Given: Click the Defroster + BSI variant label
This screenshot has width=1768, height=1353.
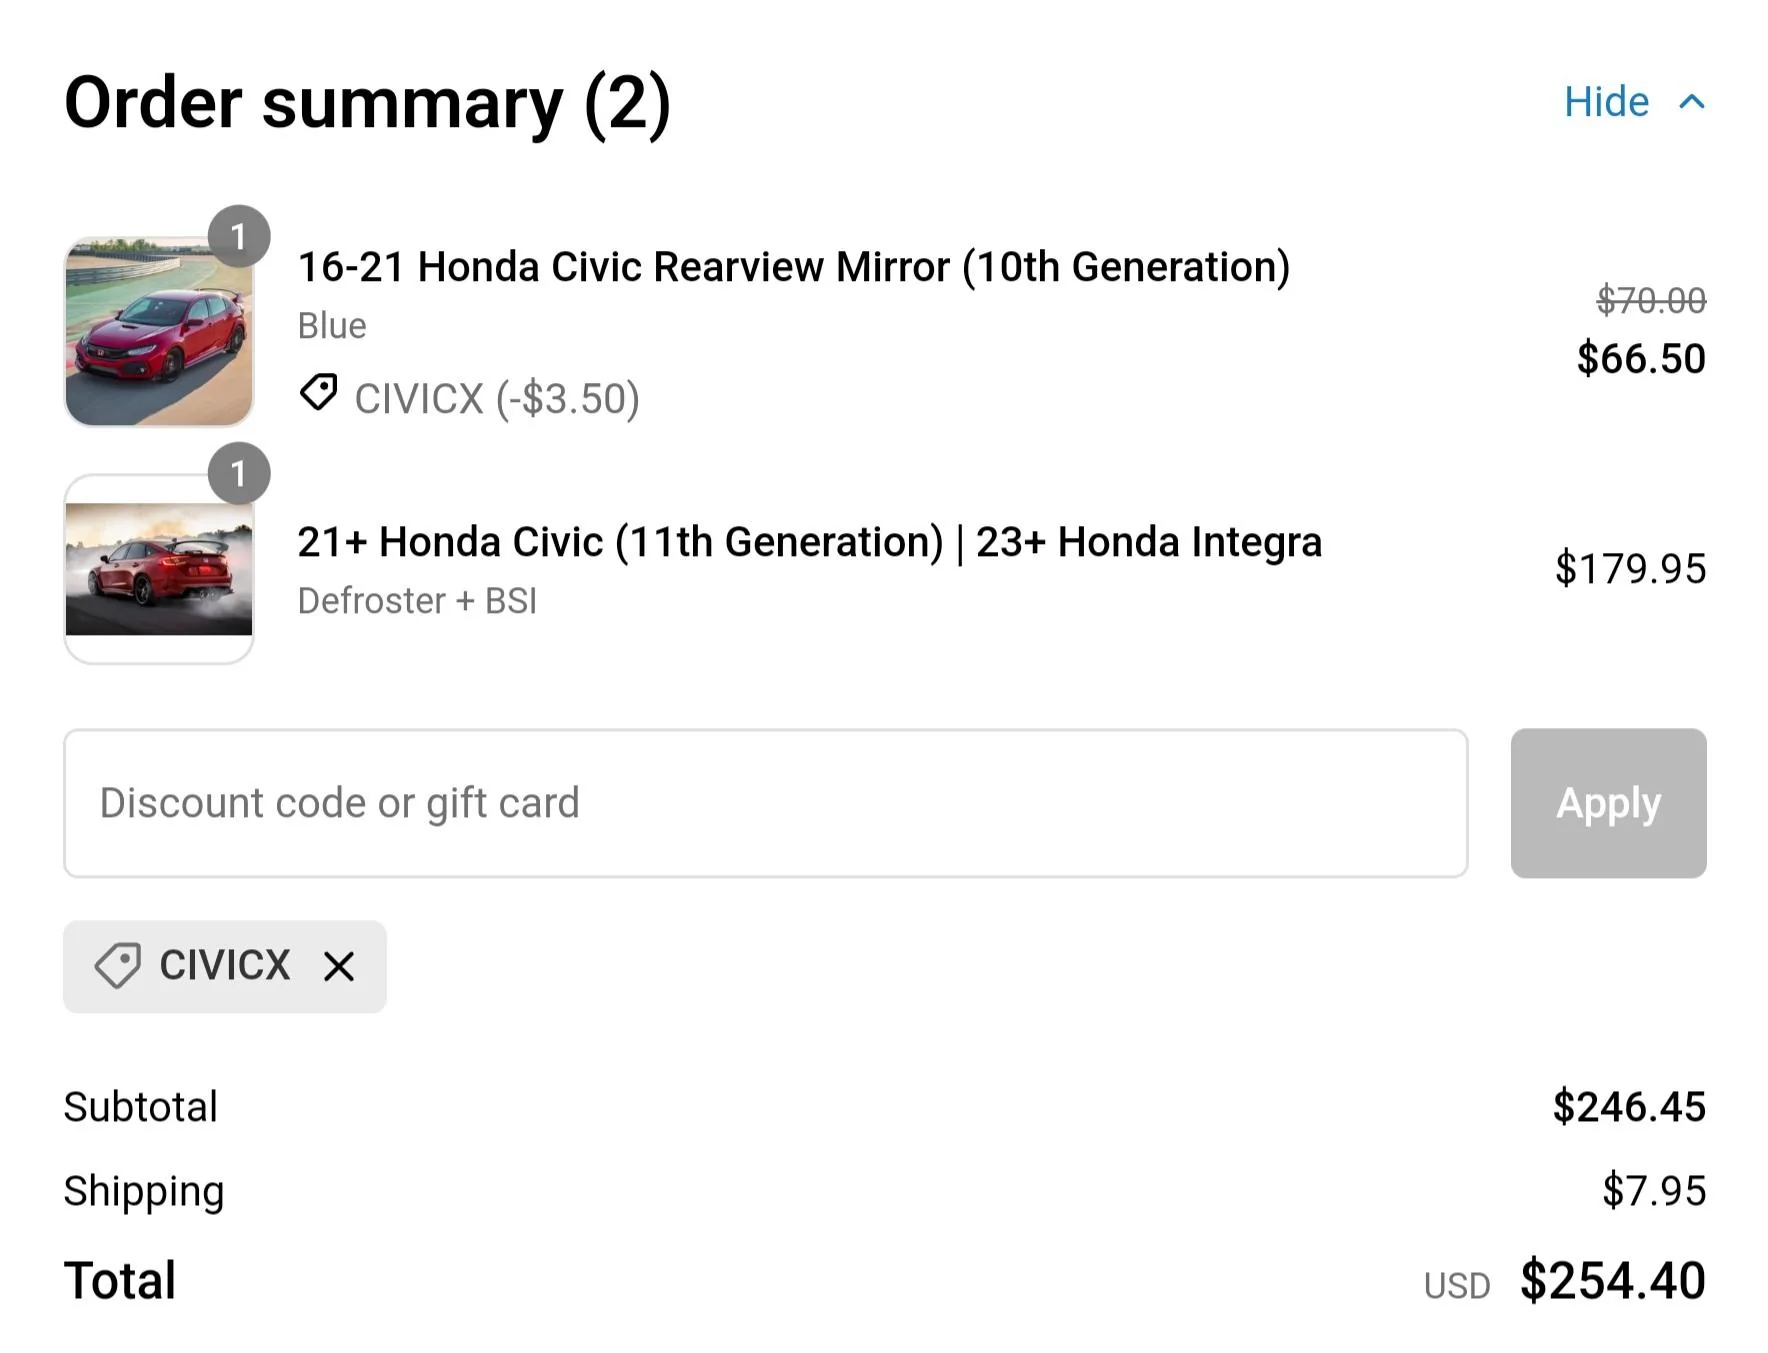Looking at the screenshot, I should pos(417,600).
